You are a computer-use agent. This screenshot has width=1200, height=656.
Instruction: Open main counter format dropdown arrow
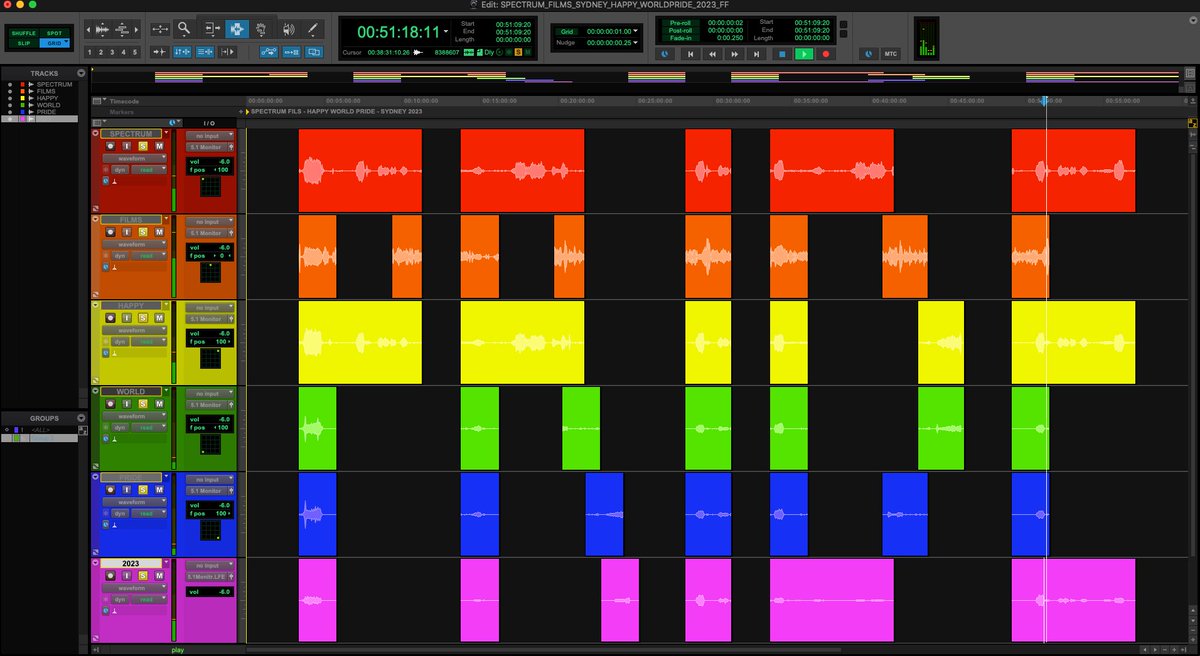pos(446,32)
